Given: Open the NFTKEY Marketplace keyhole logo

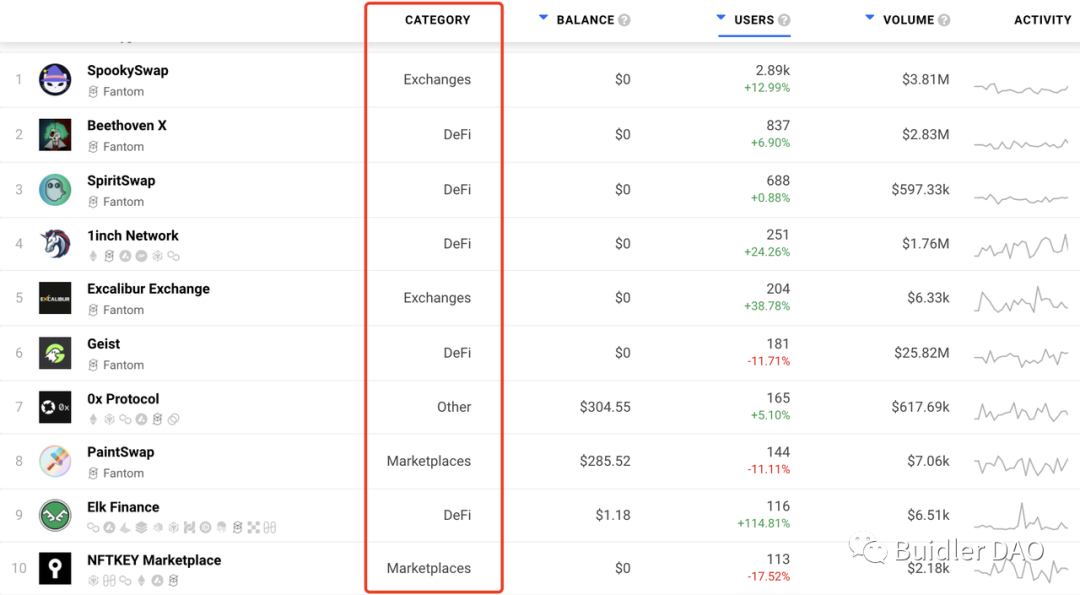Looking at the screenshot, I should pos(55,569).
